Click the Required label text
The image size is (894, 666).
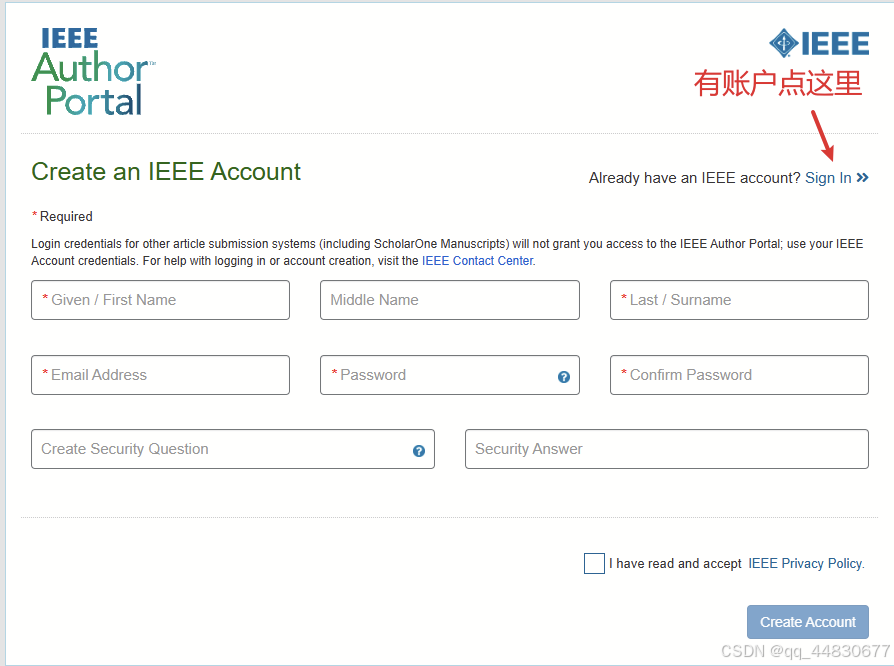tap(66, 217)
